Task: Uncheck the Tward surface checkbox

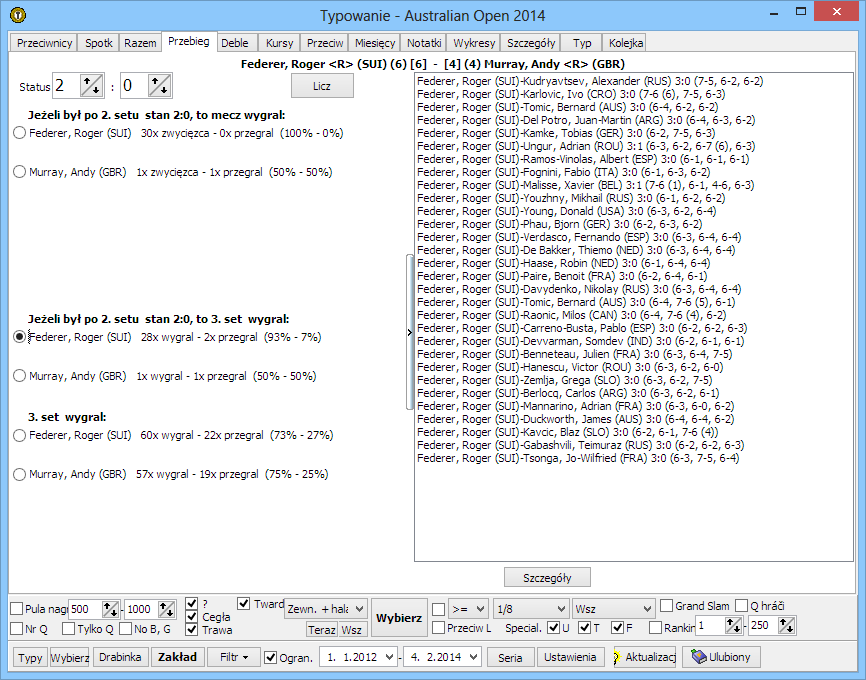Action: point(244,604)
